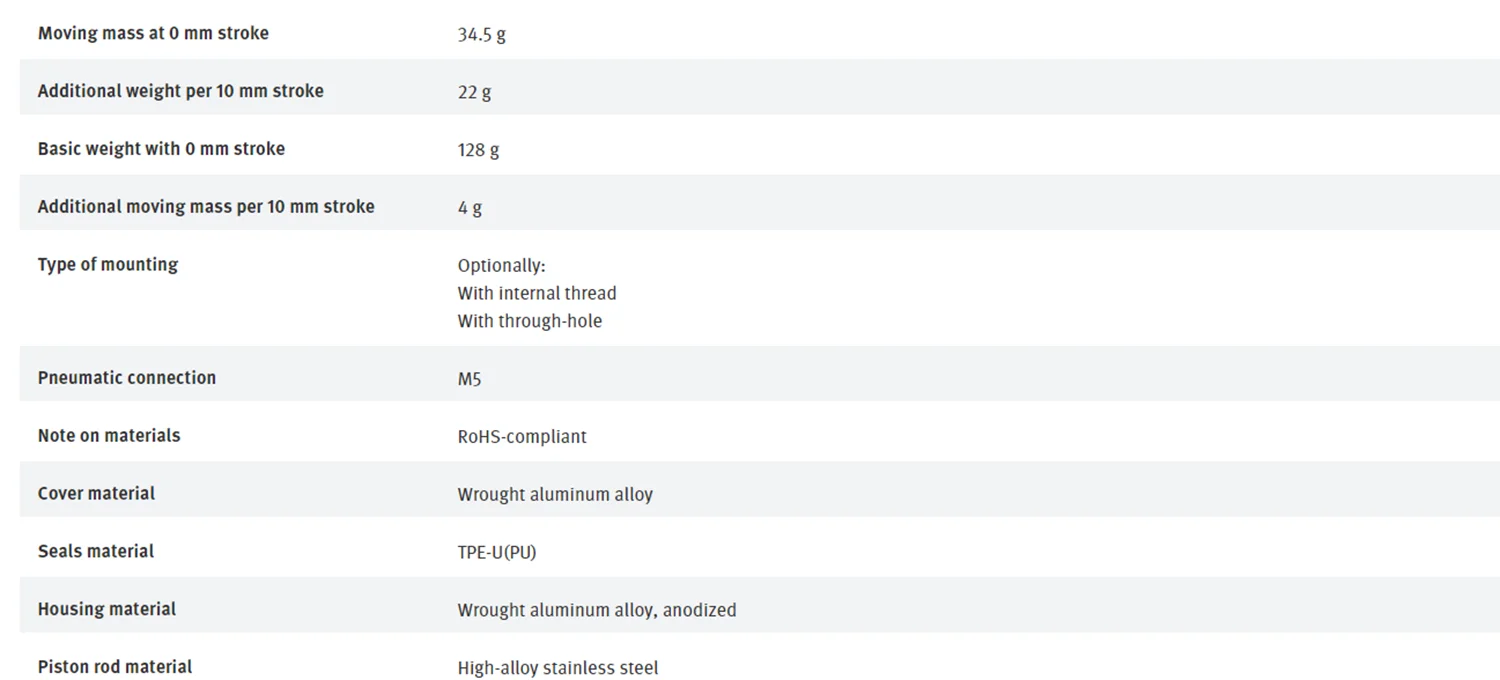Click "Additional moving mass per 10 mm stroke"
Viewport: 1500px width, 680px height.
(206, 207)
